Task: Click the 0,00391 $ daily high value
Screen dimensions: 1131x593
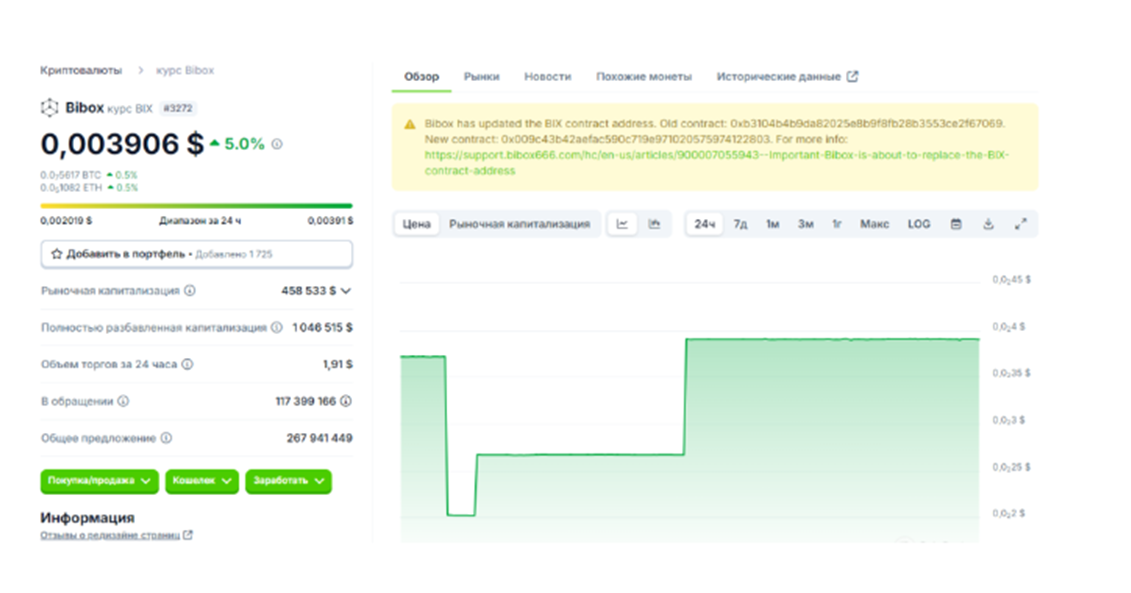Action: tap(330, 221)
